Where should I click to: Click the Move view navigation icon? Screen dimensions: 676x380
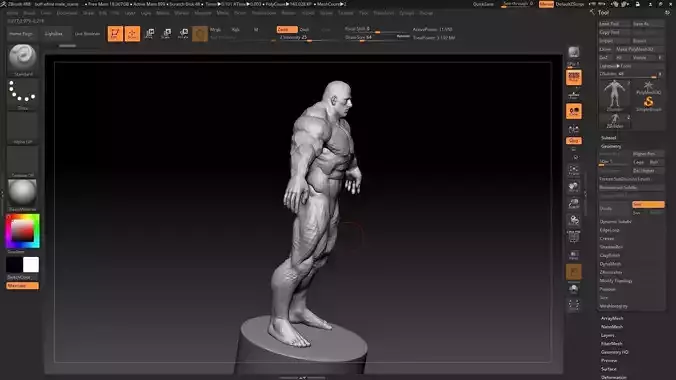click(x=573, y=186)
